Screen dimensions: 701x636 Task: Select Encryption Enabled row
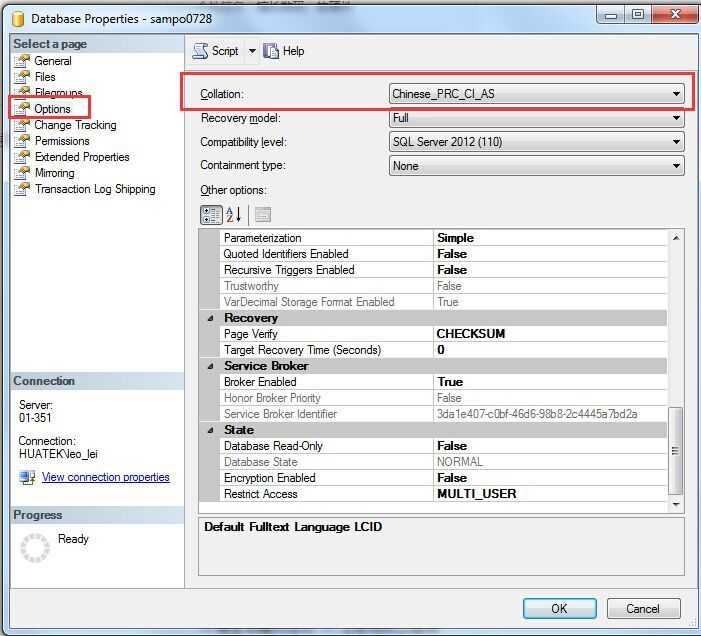(443, 478)
